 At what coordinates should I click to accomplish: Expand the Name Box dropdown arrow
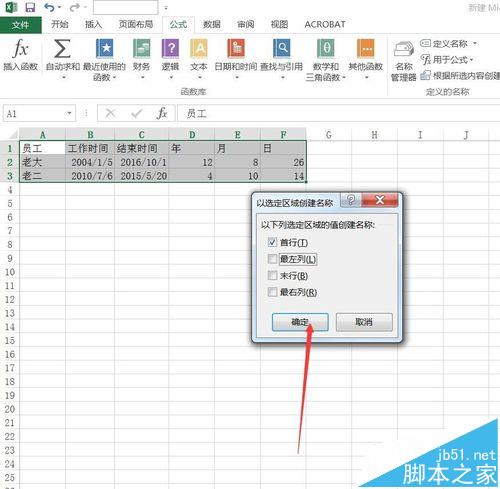[x=69, y=113]
